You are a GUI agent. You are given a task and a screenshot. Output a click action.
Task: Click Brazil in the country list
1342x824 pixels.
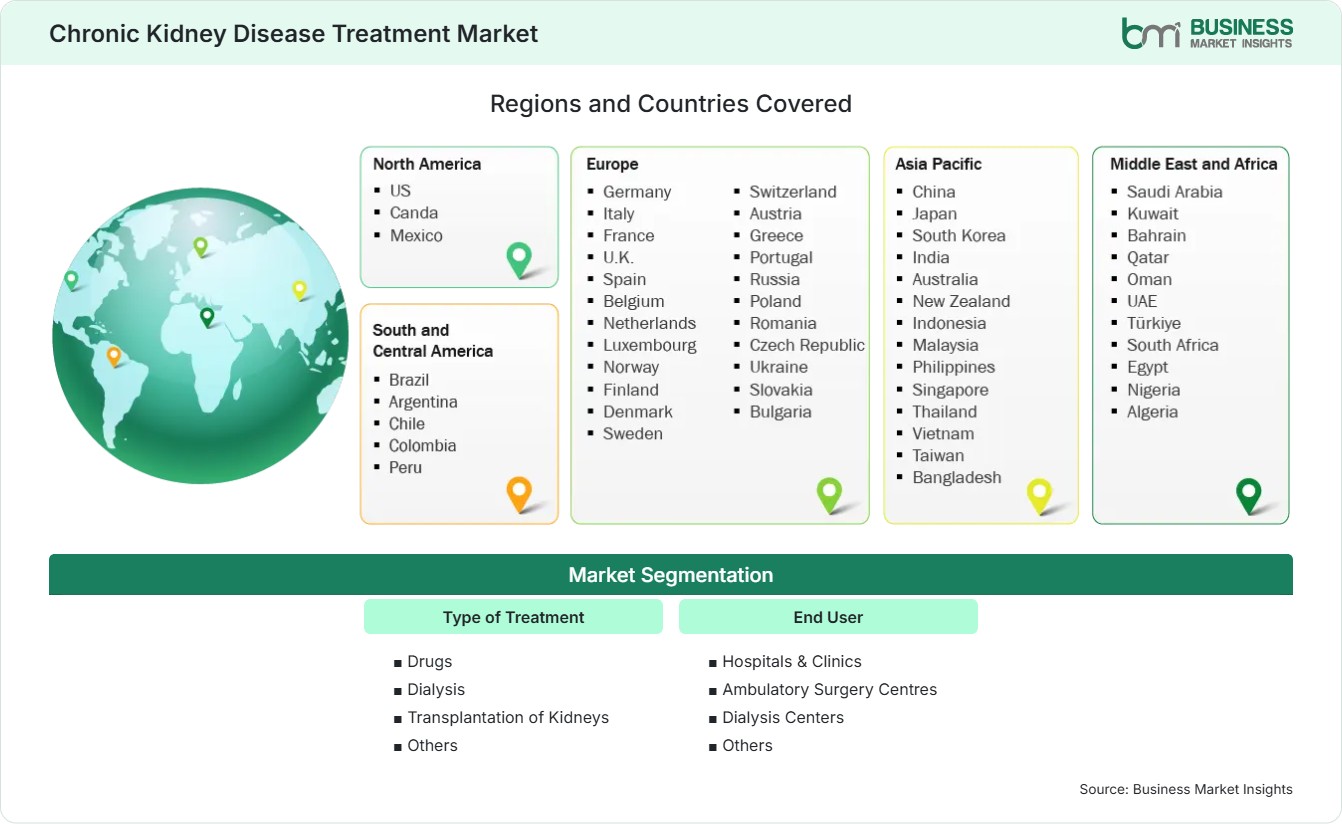(409, 380)
